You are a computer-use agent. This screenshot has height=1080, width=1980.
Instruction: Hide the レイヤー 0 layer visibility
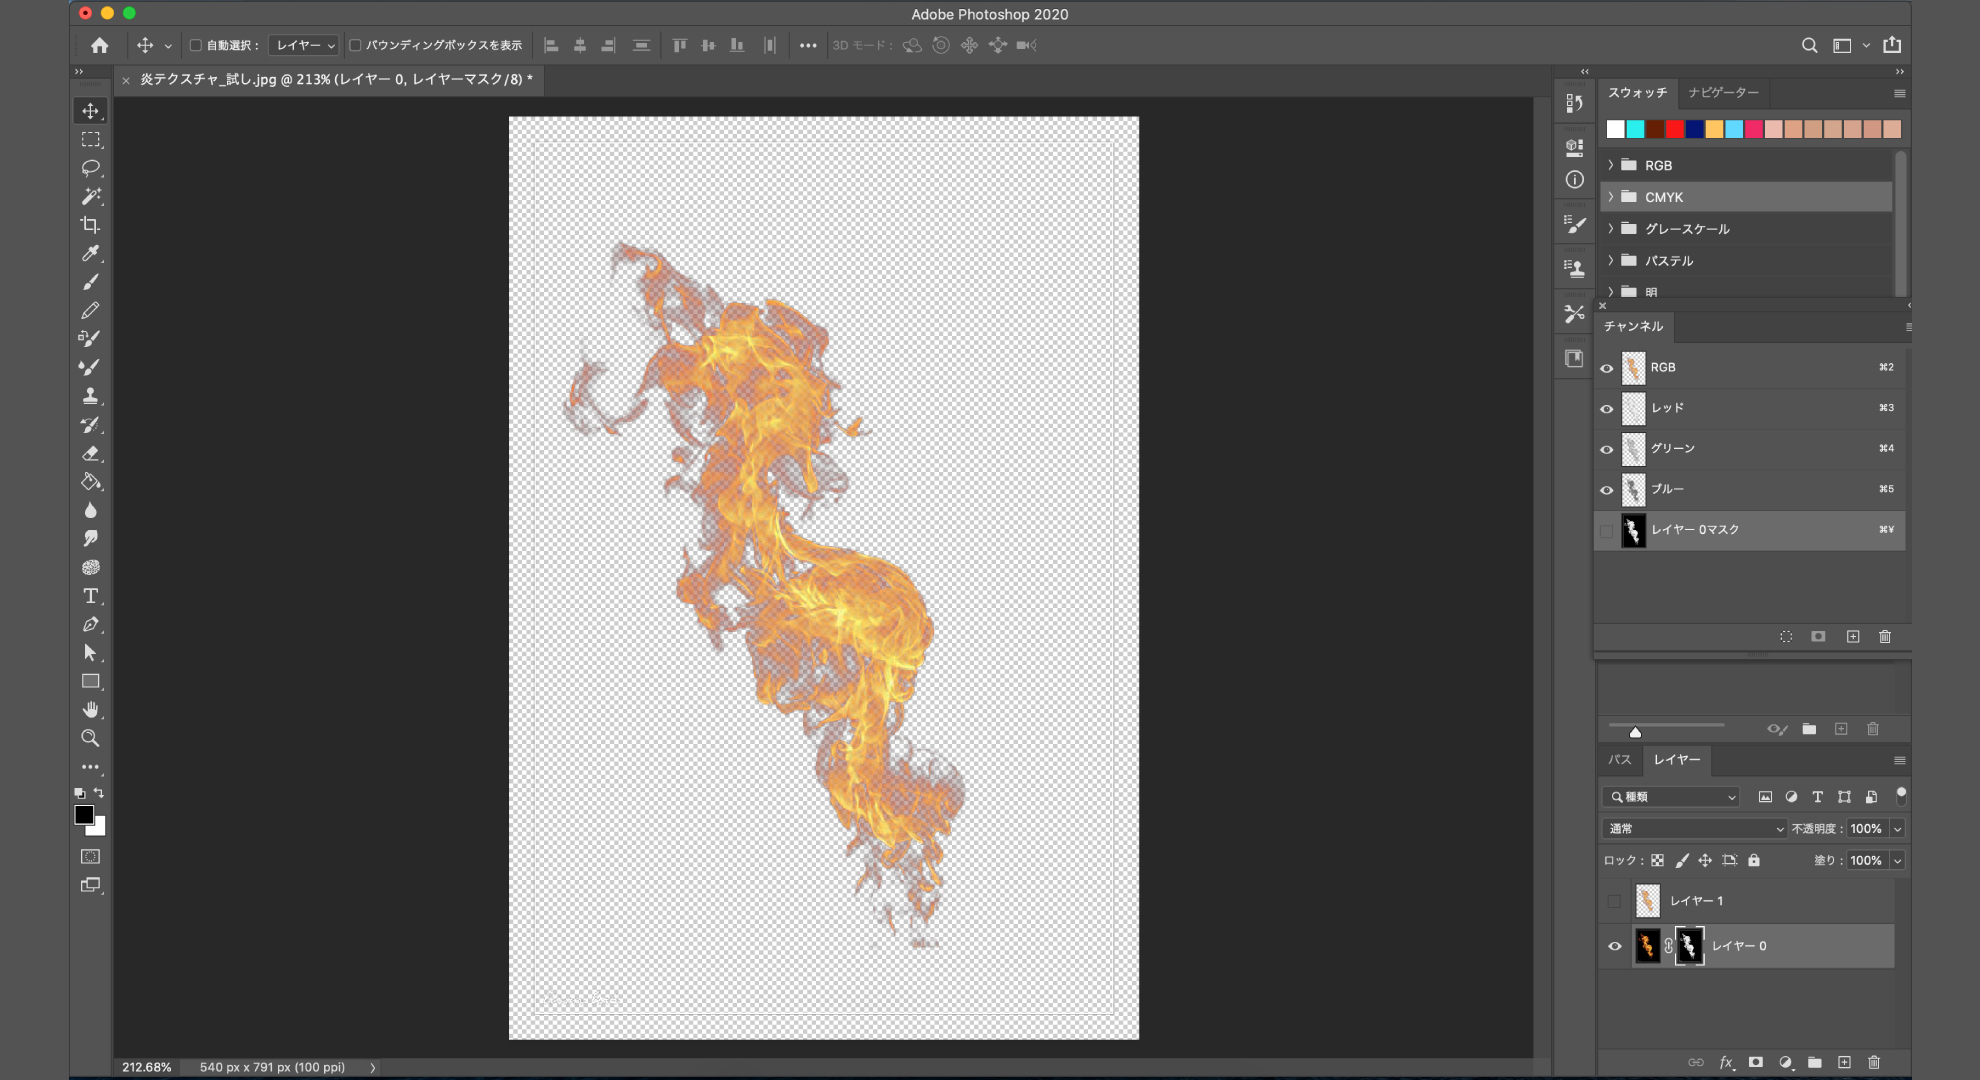point(1614,946)
